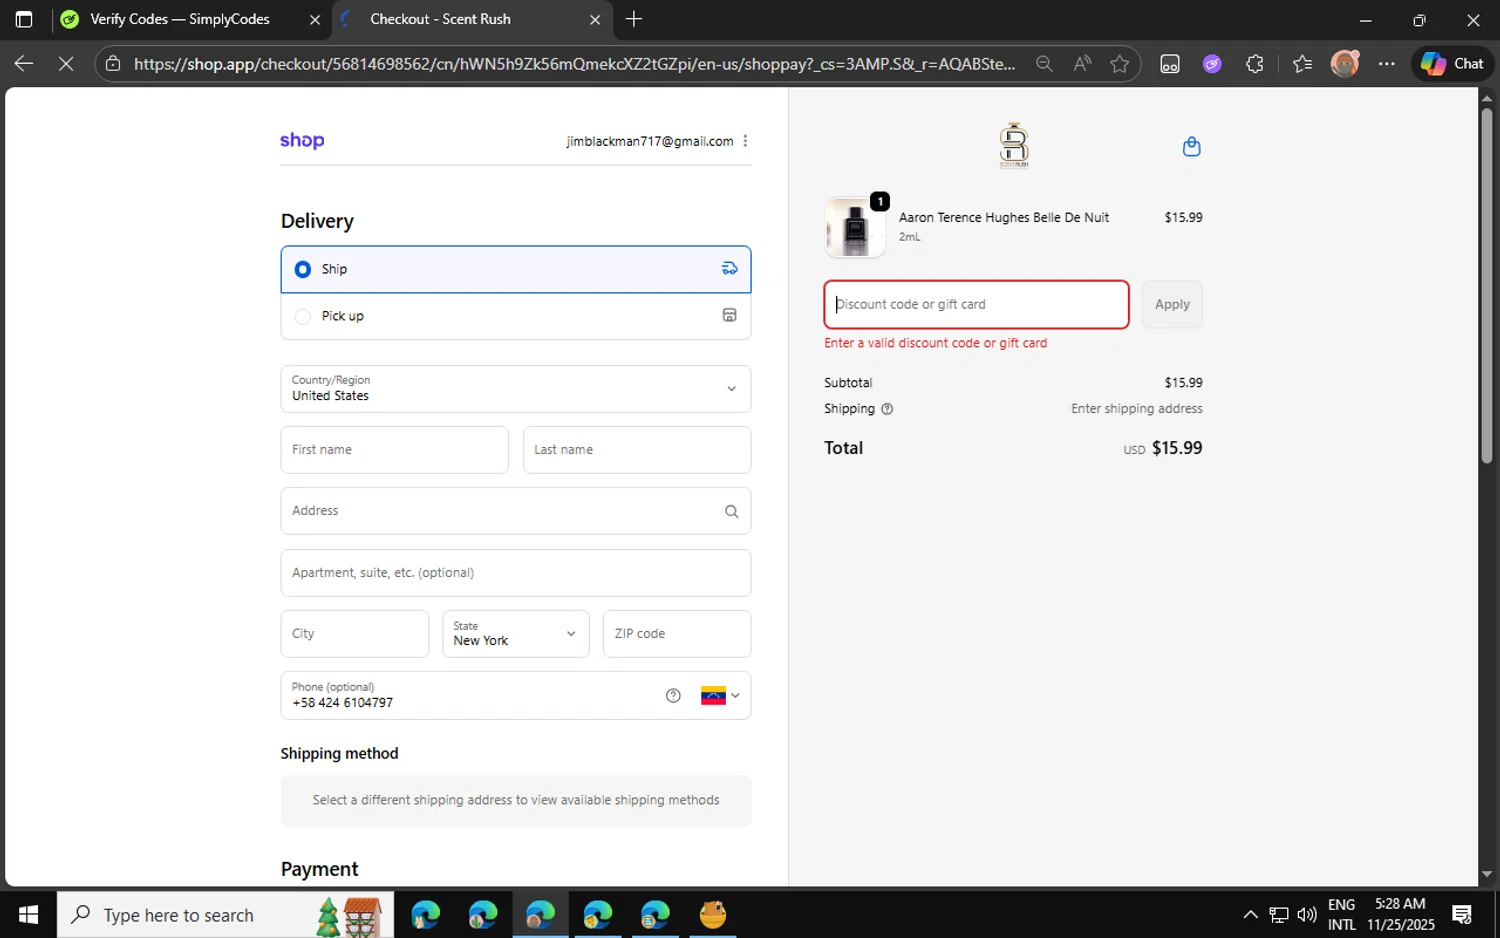The height and width of the screenshot is (938, 1500).
Task: Open the Favorites list icon
Action: [1302, 63]
